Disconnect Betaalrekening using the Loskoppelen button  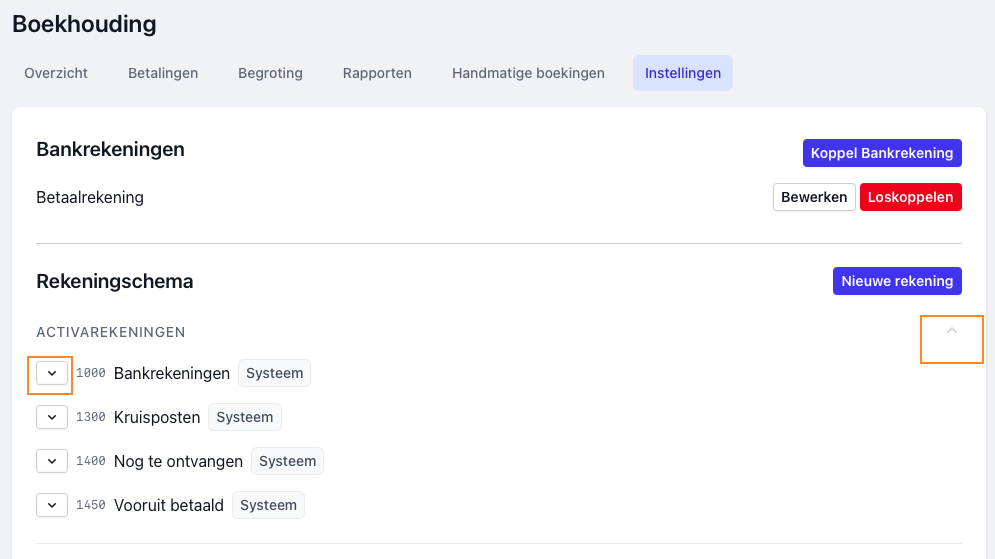point(910,197)
